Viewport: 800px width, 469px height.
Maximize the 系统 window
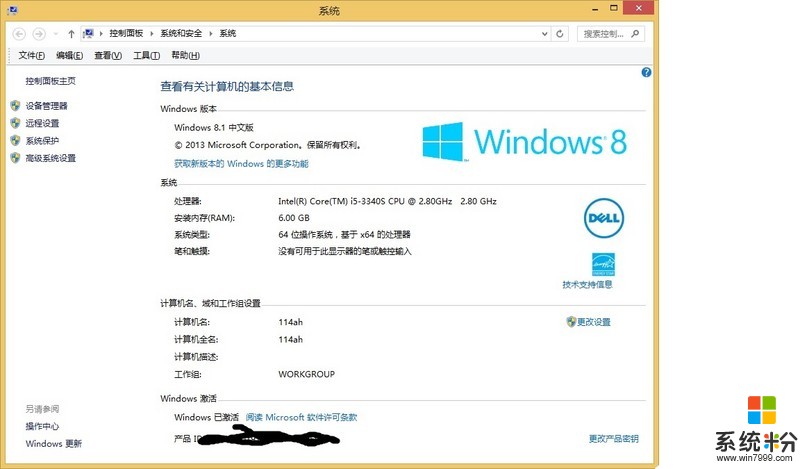[614, 8]
